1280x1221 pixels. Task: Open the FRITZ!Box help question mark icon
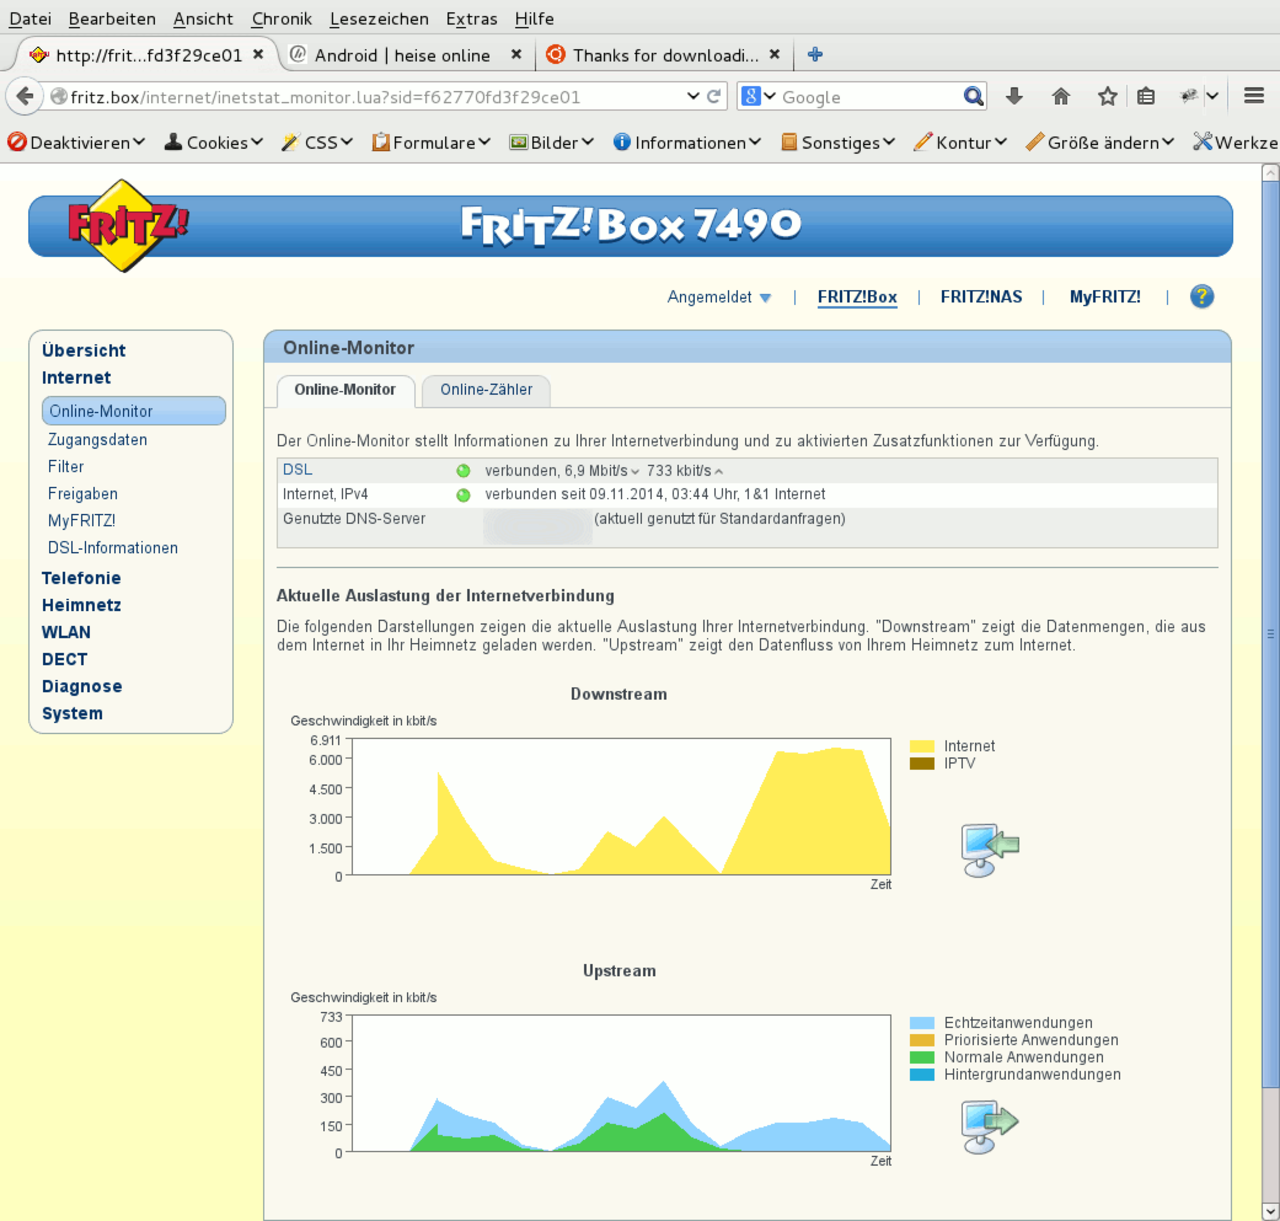pos(1202,296)
